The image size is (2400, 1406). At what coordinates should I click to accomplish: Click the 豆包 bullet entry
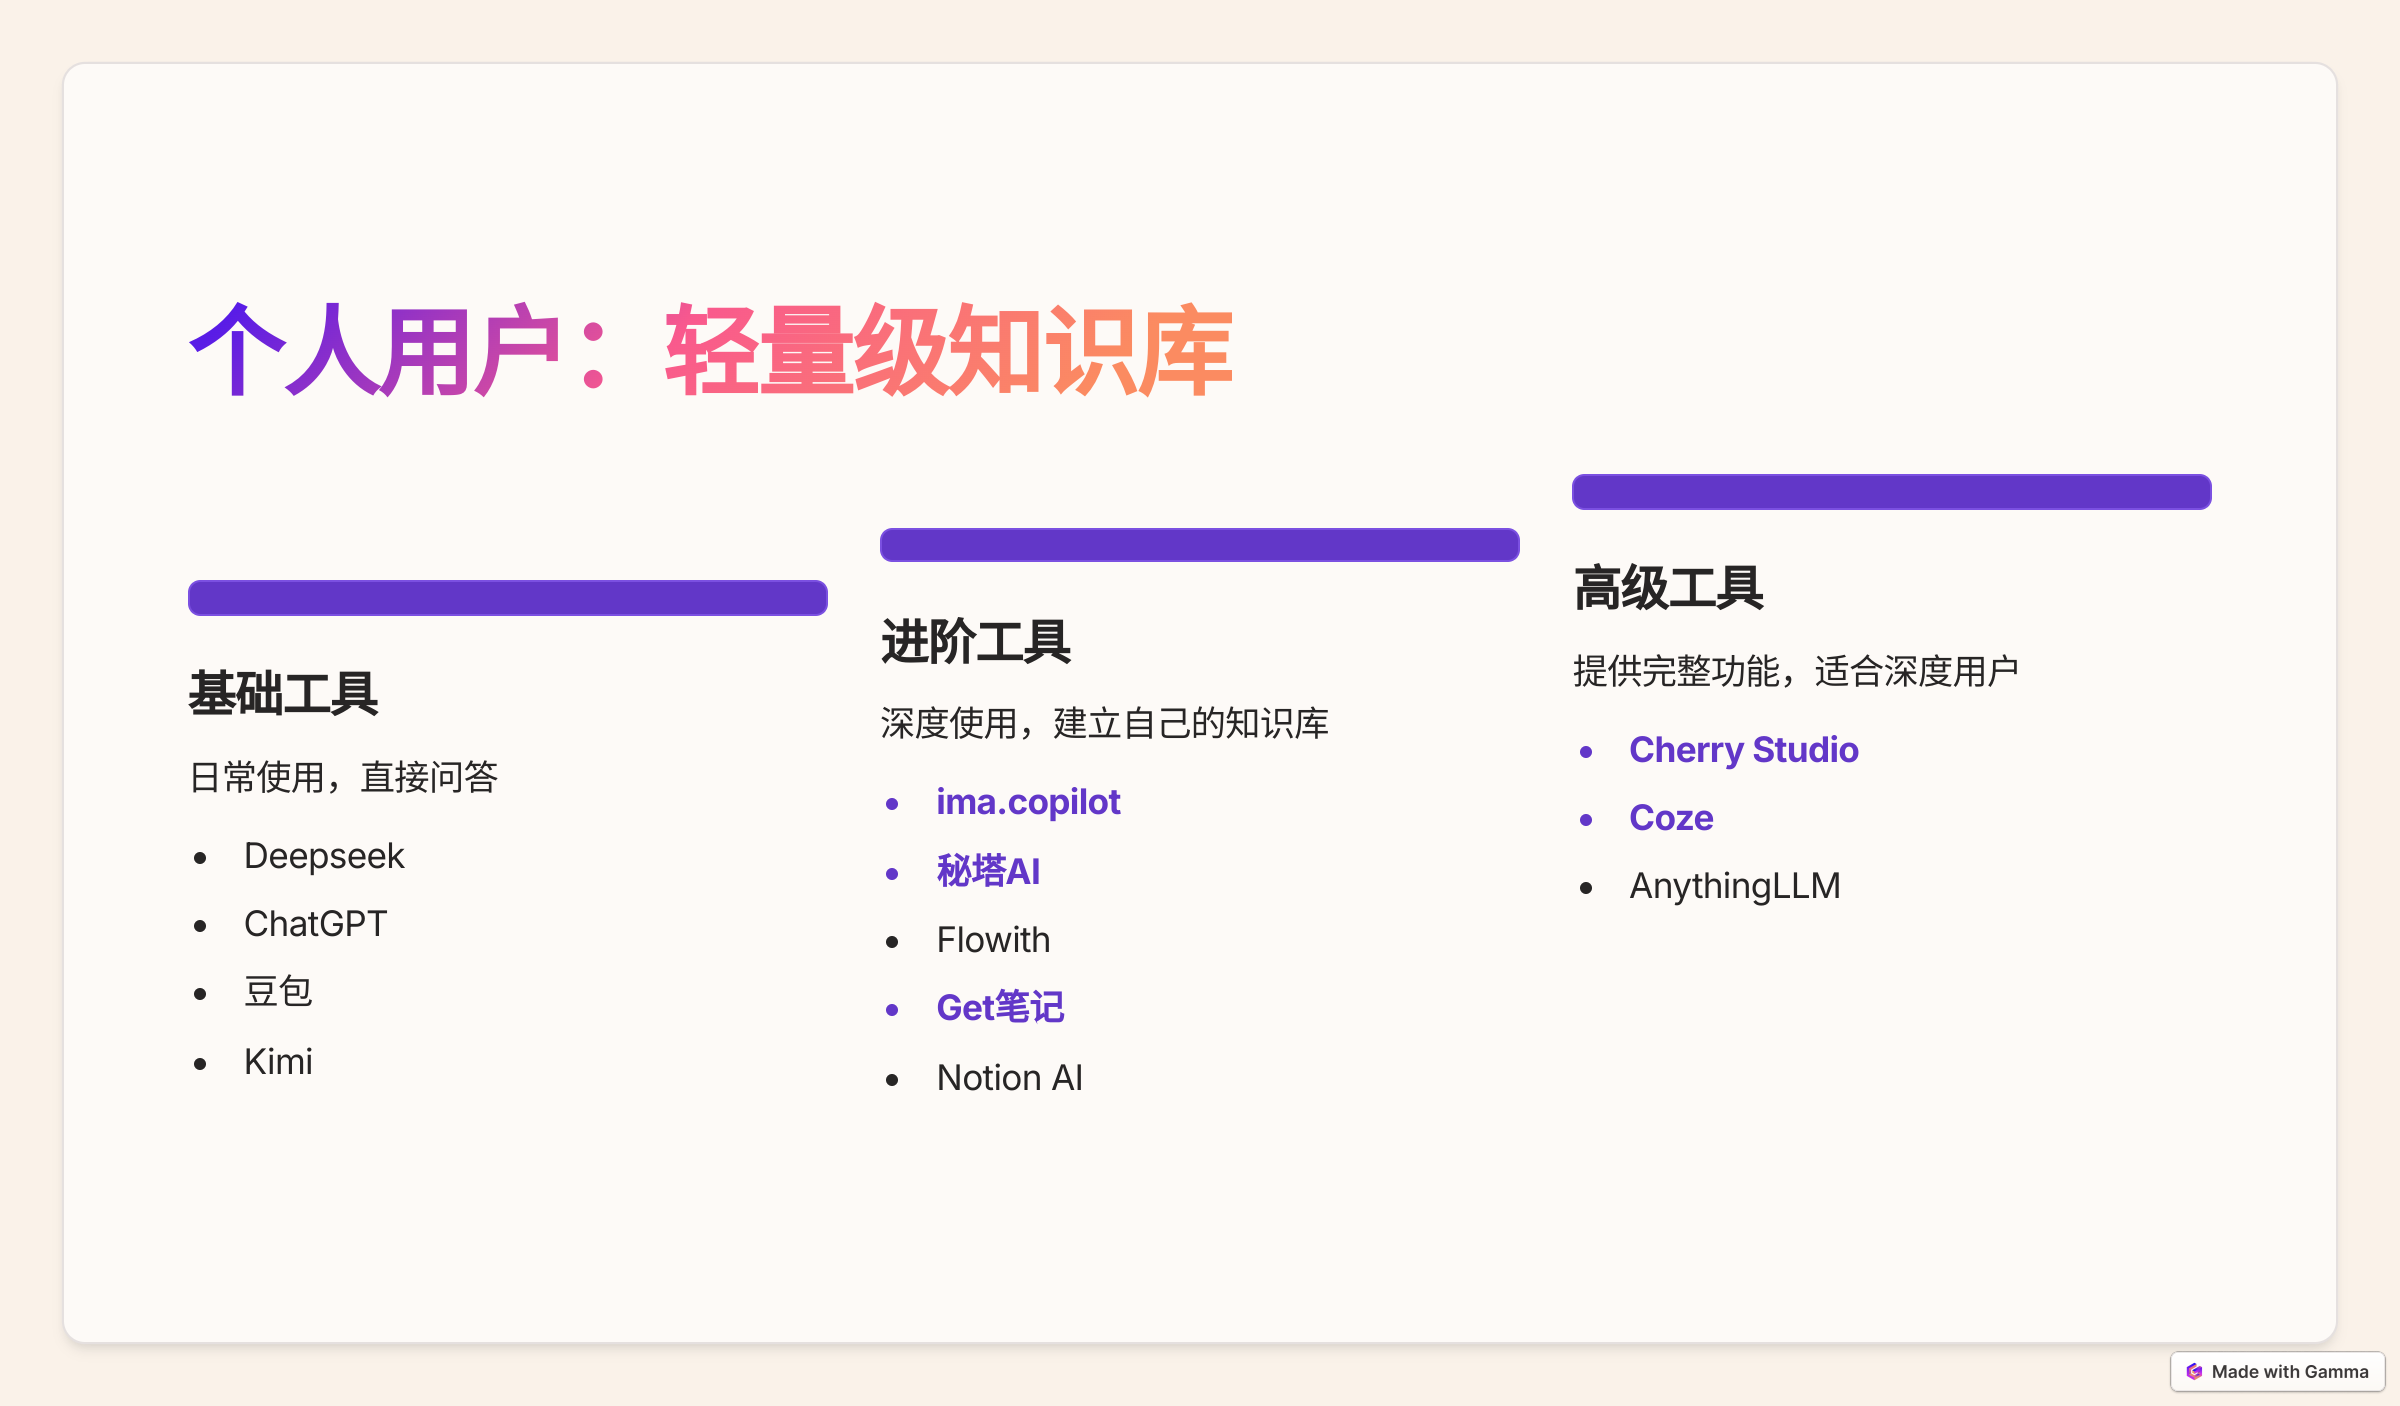(x=279, y=991)
